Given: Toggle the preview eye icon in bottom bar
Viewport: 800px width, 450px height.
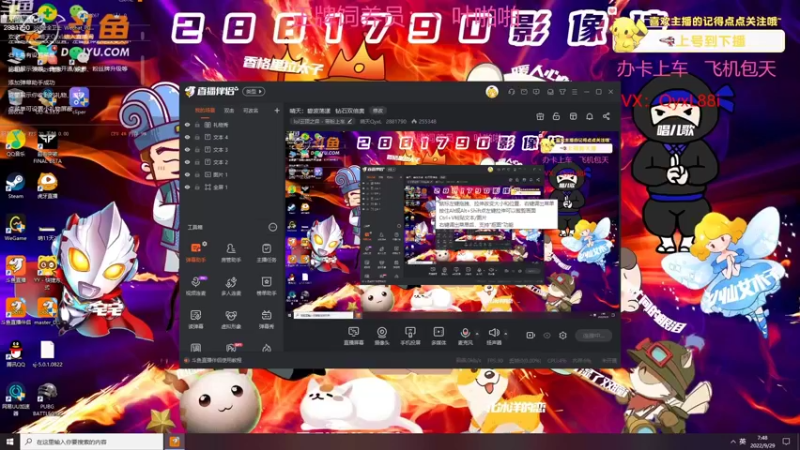Looking at the screenshot, I should 547,335.
